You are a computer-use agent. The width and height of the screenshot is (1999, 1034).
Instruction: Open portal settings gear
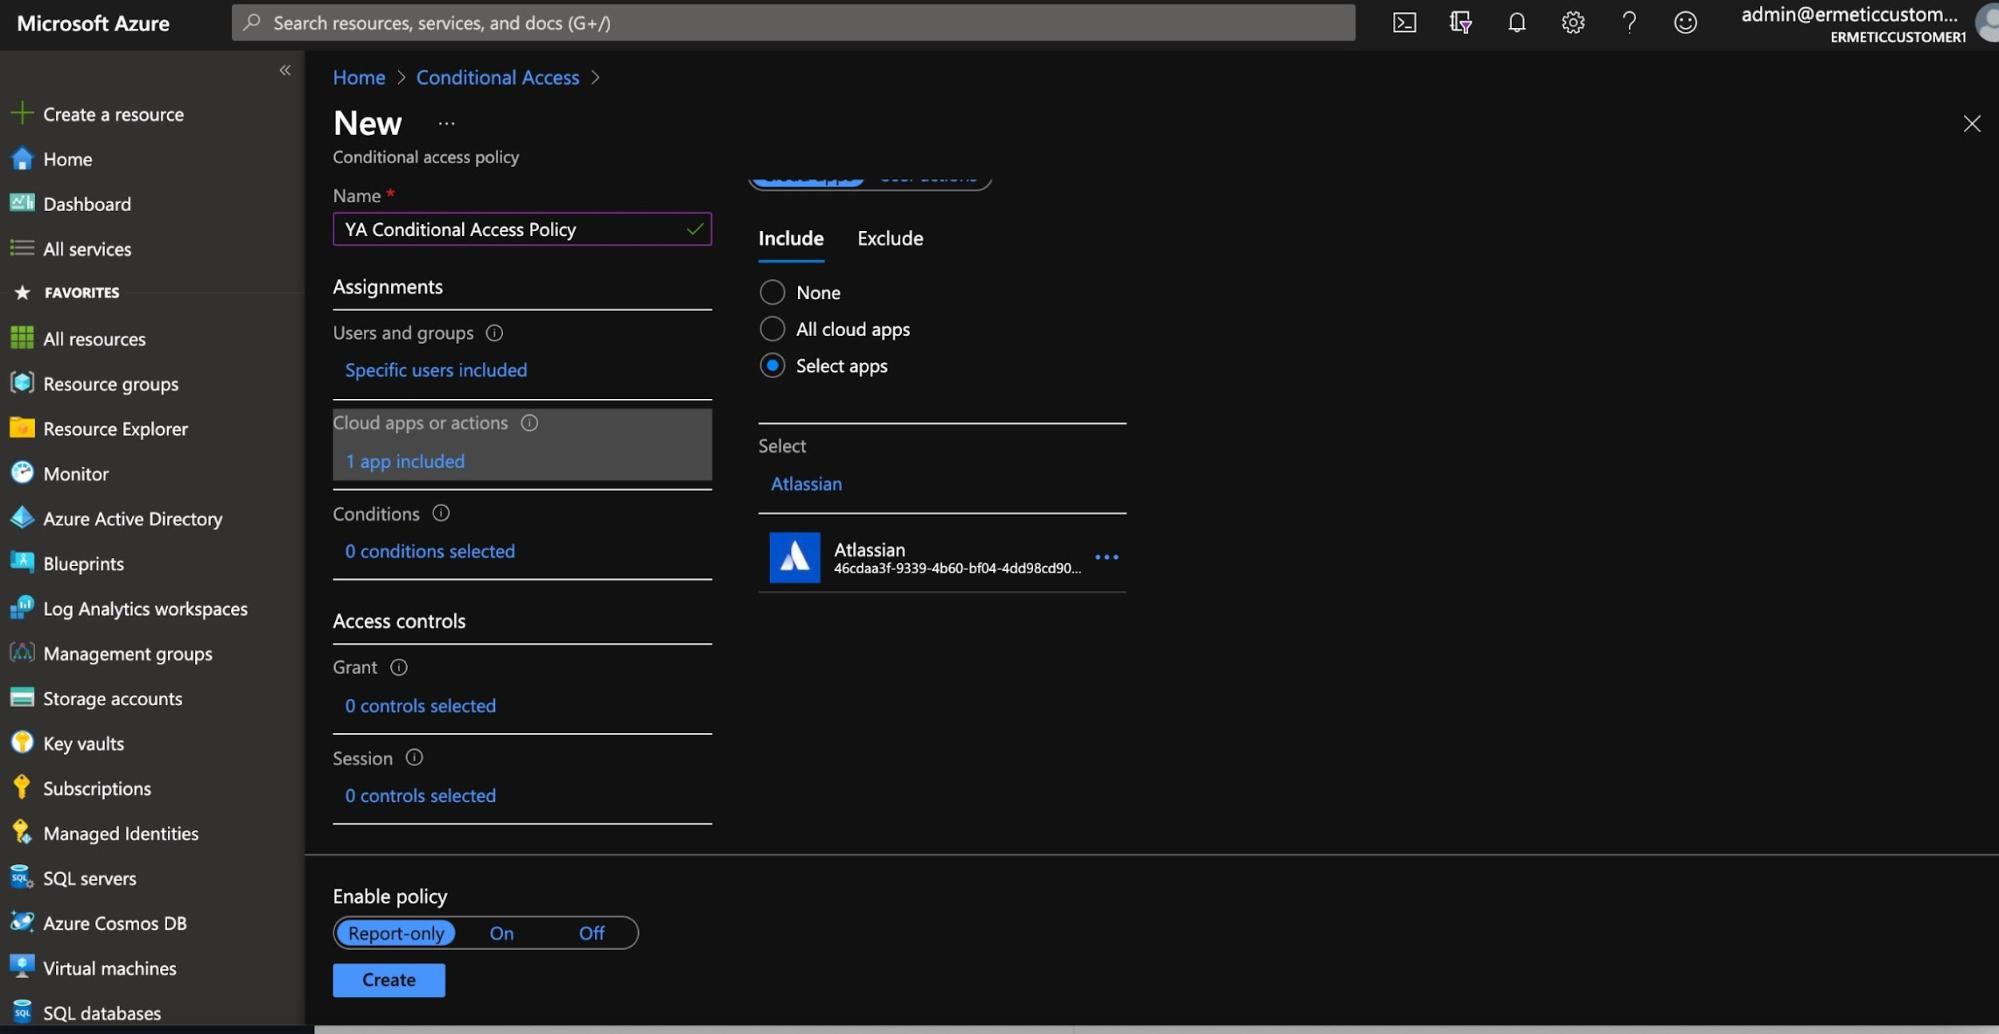1573,22
